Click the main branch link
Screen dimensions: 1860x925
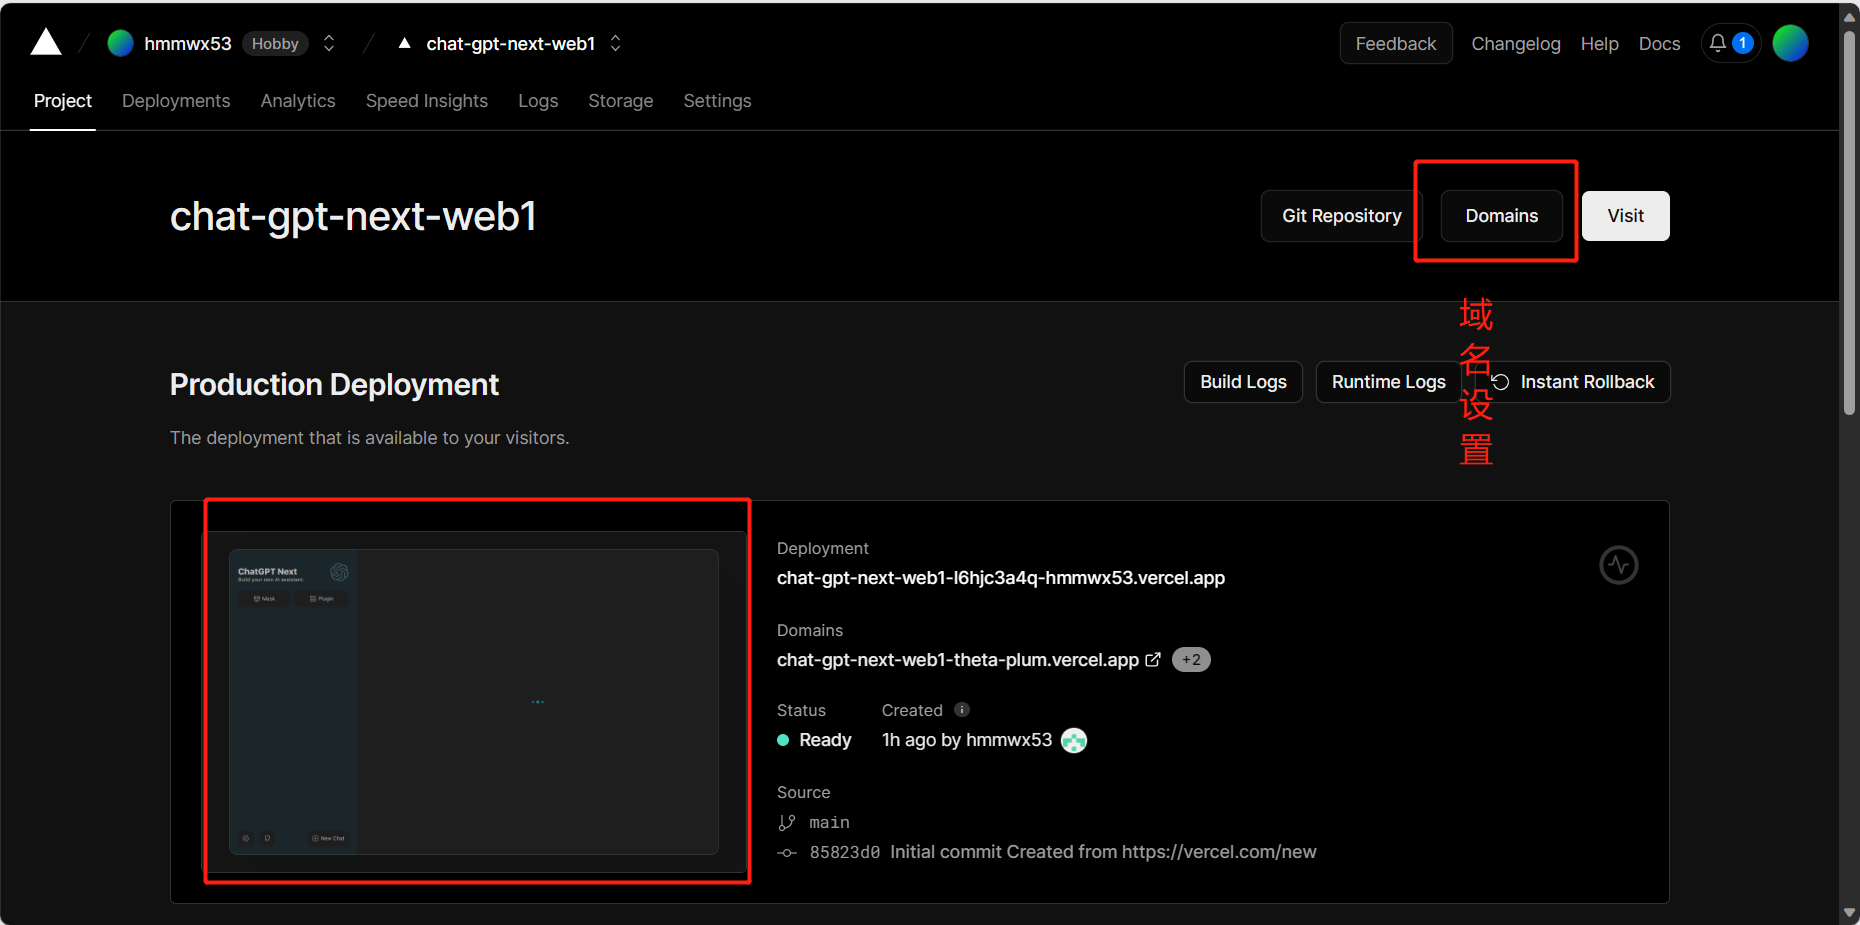(829, 822)
